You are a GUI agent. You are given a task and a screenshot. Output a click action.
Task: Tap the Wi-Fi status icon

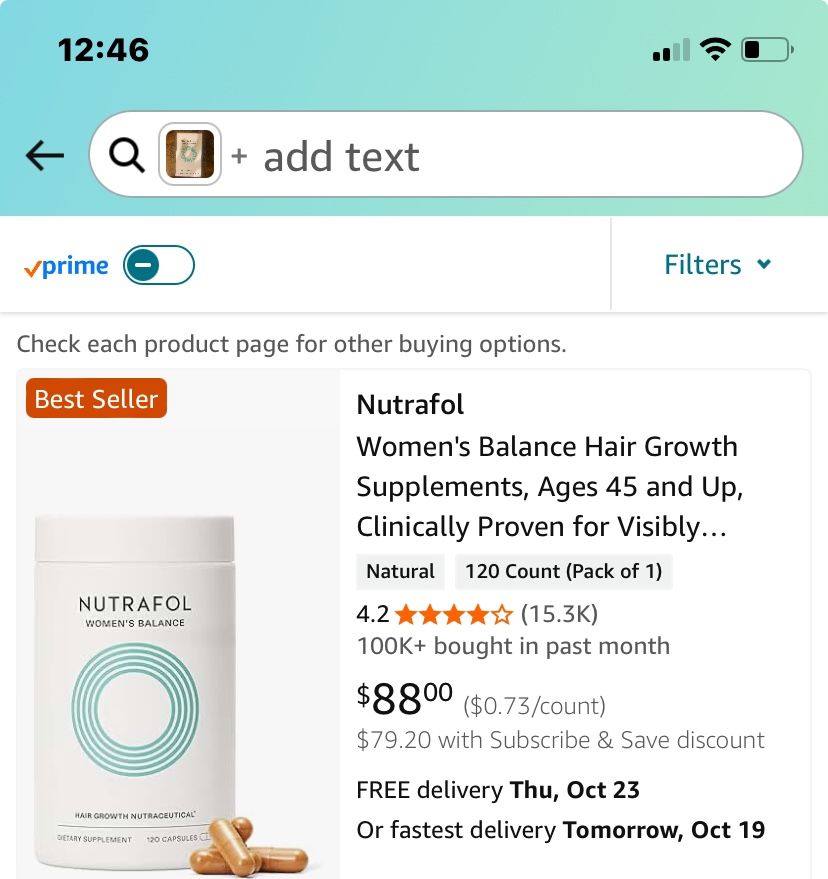tap(715, 49)
